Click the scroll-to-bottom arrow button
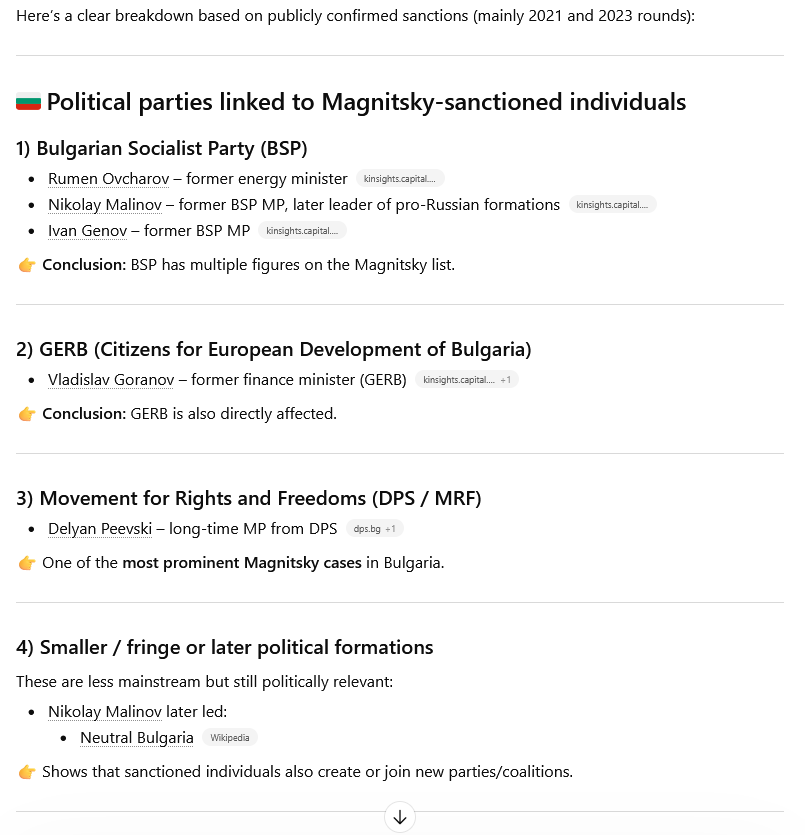 [400, 817]
